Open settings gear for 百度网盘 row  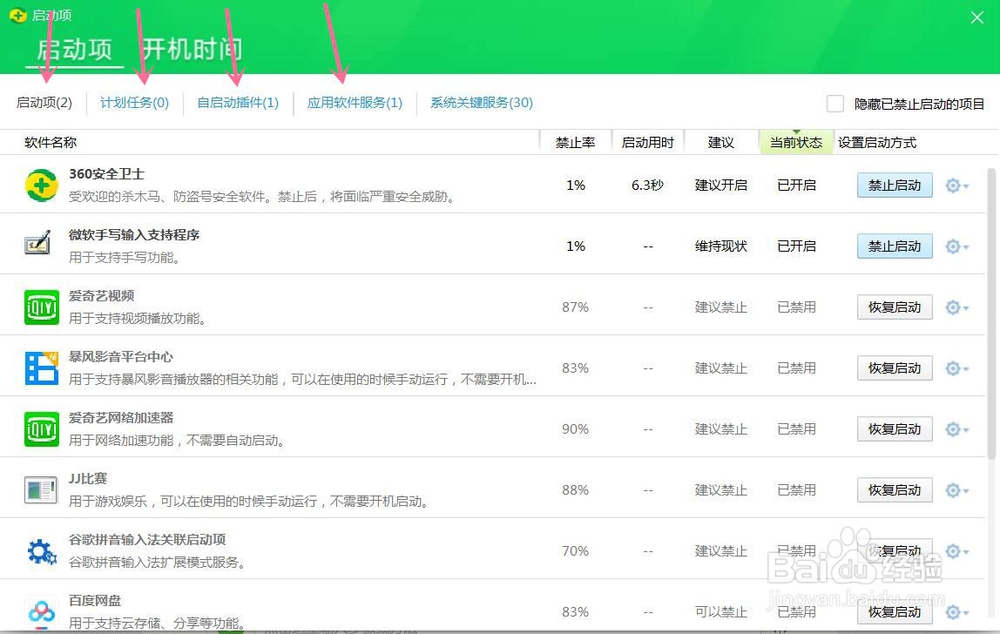point(957,612)
